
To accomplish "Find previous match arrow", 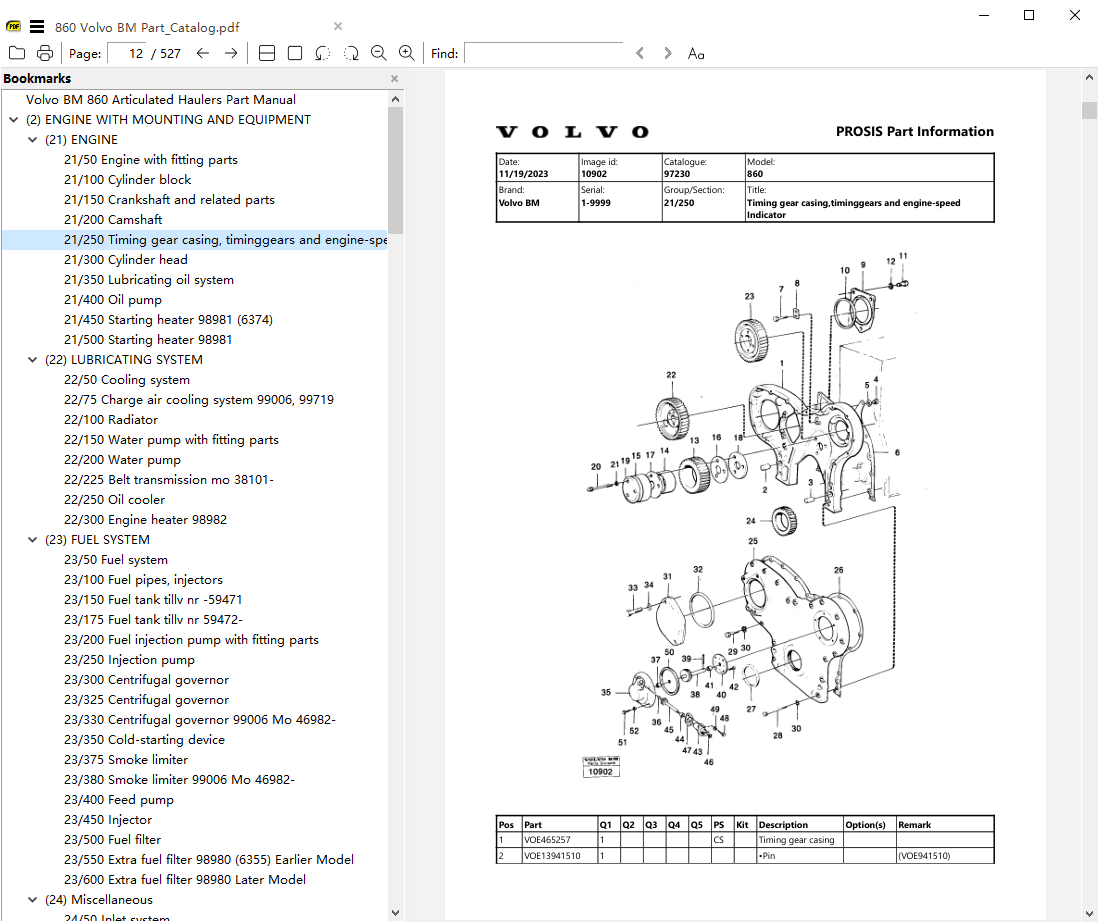I will (640, 53).
